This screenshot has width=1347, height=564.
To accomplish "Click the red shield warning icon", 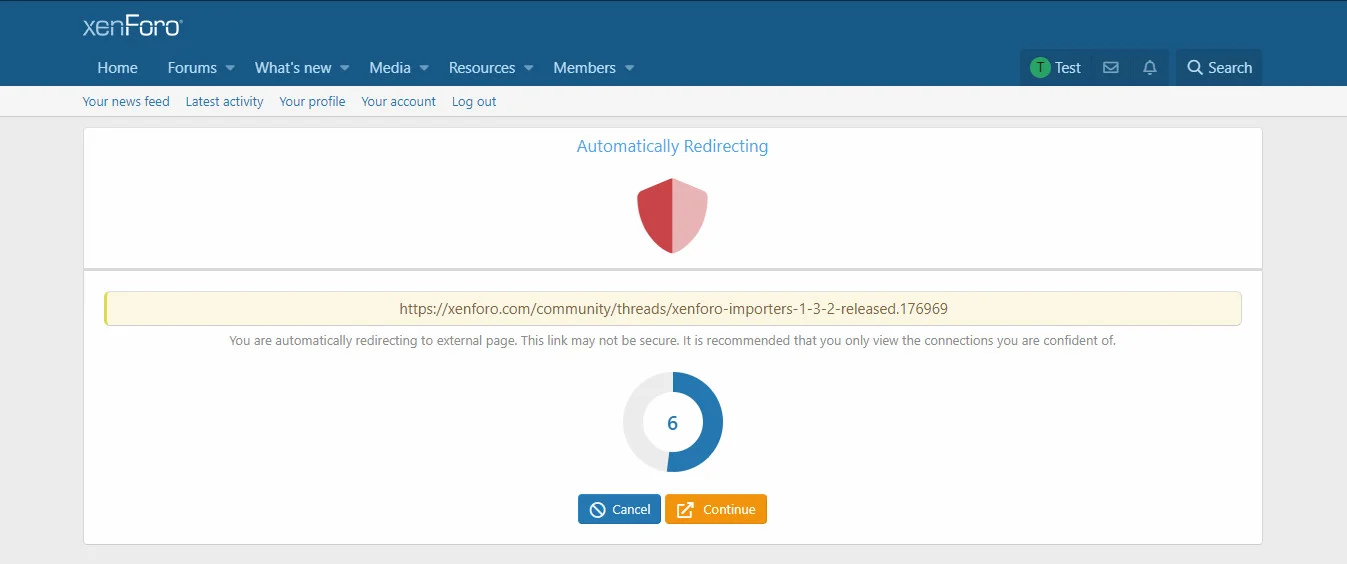I will tap(672, 215).
